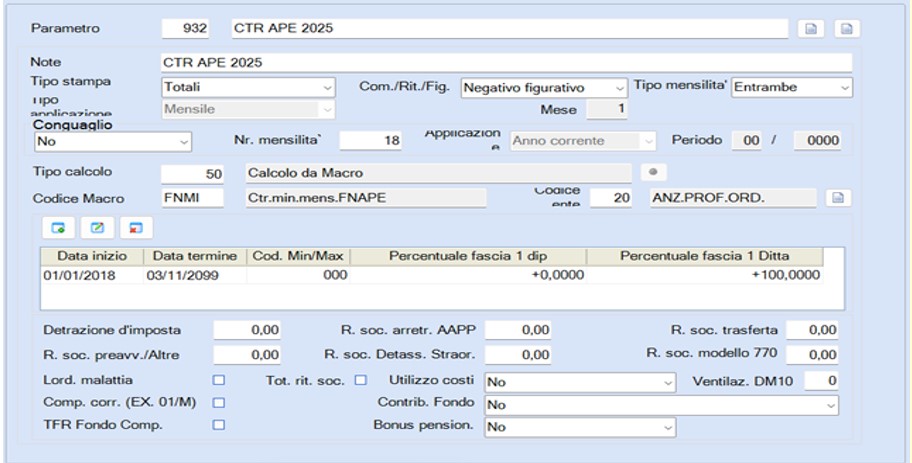Click the Tipo calcolo field showing 50
Image resolution: width=912 pixels, height=463 pixels.
point(192,173)
